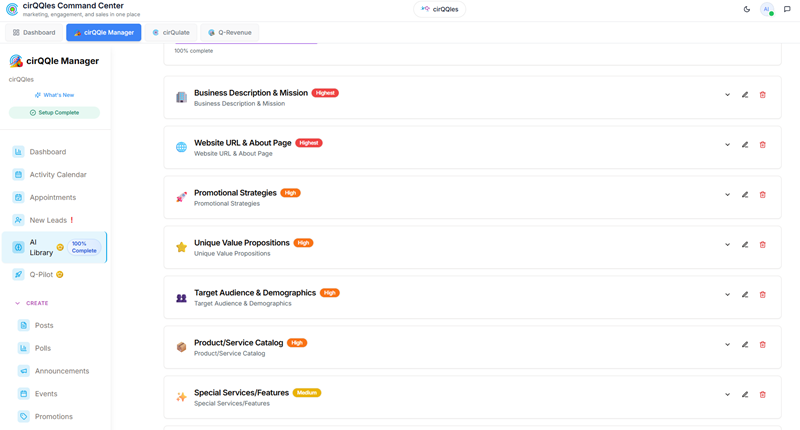Open the chat message icon
Viewport: 800px width, 430px height.
click(x=787, y=9)
